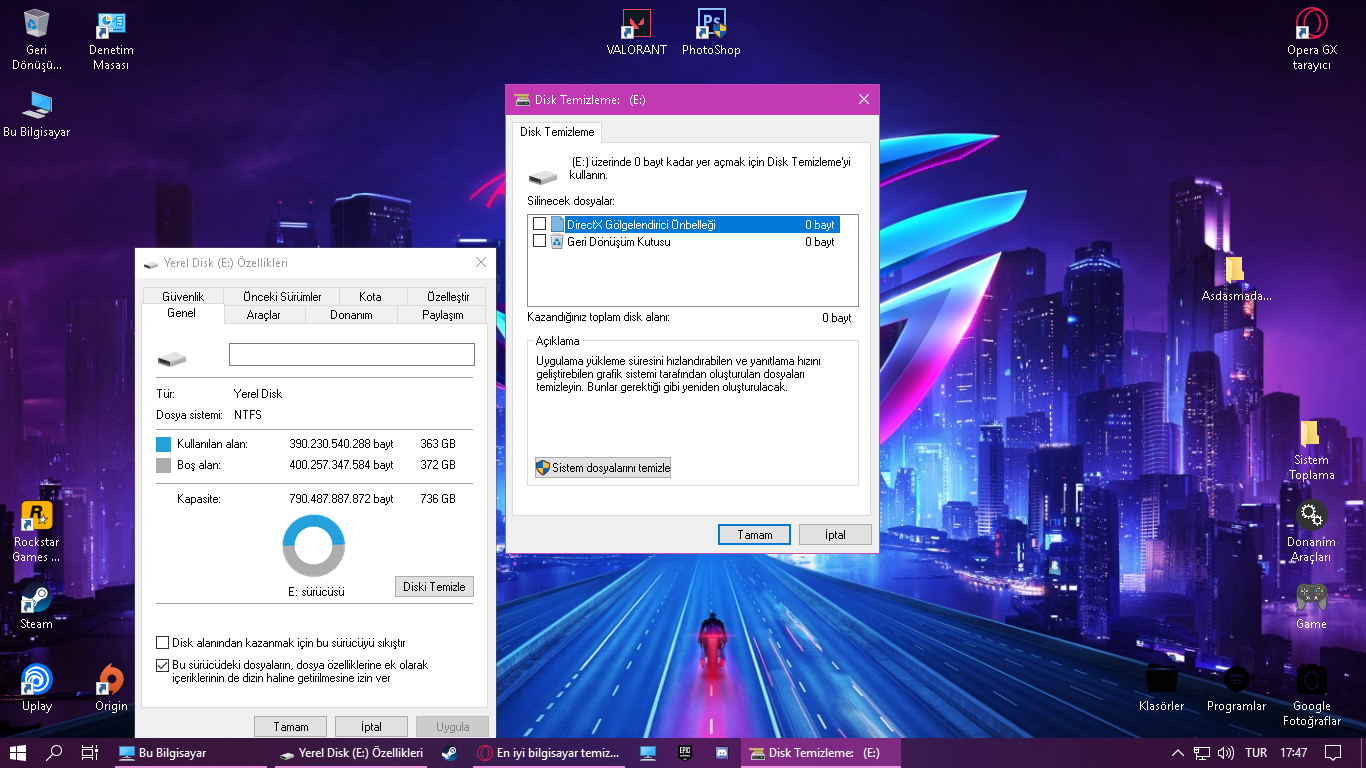Viewport: 1366px width, 768px height.
Task: Open the Game controller desktop icon
Action: [1311, 606]
